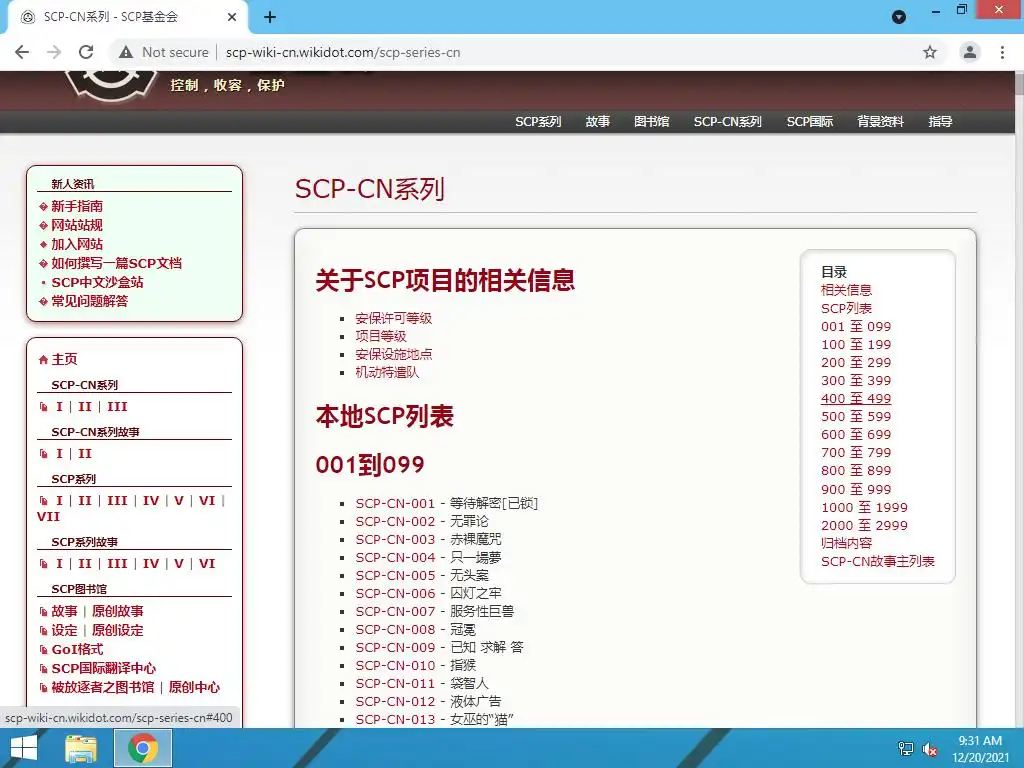This screenshot has width=1024, height=768.
Task: Click the network tray icon
Action: pyautogui.click(x=906, y=749)
